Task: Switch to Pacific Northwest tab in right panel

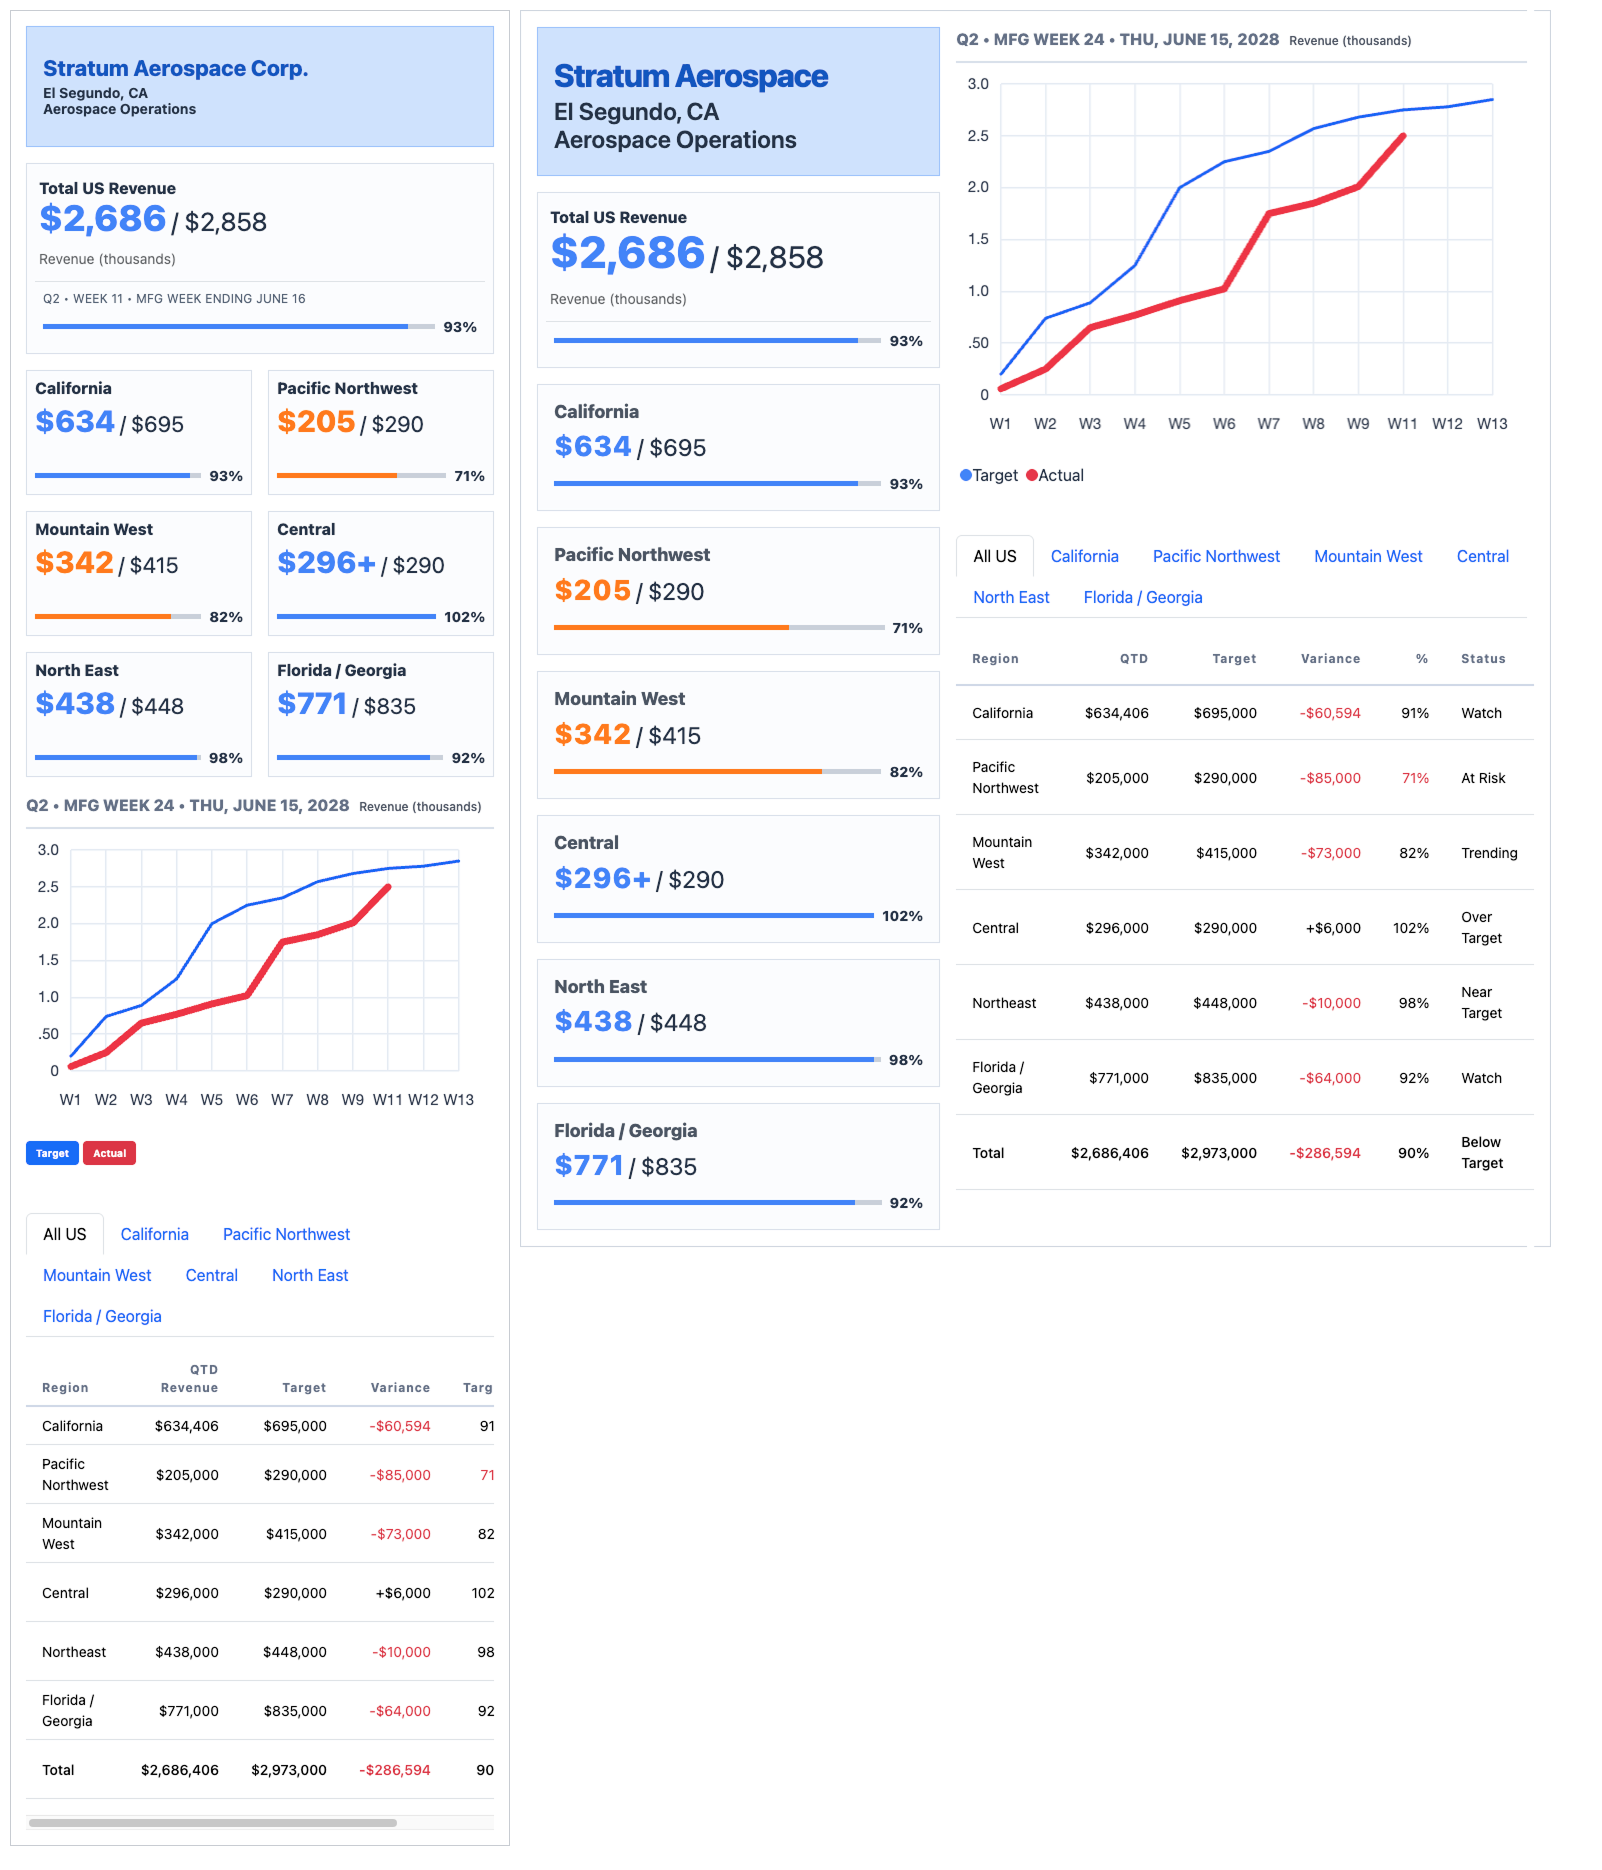Action: (1216, 556)
